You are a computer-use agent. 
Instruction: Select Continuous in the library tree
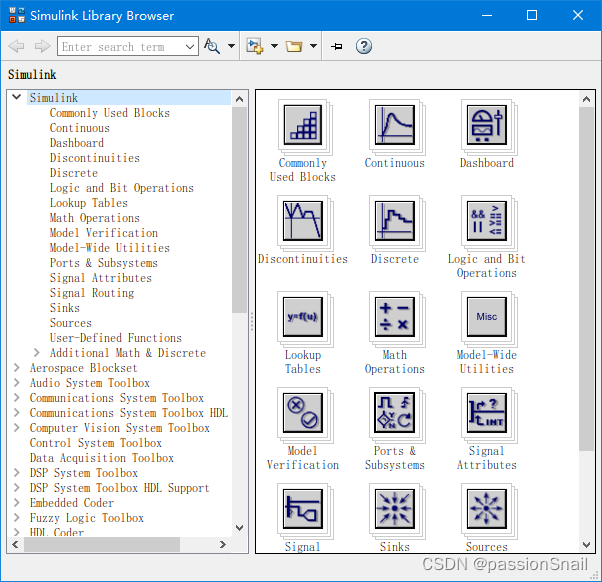click(x=79, y=128)
